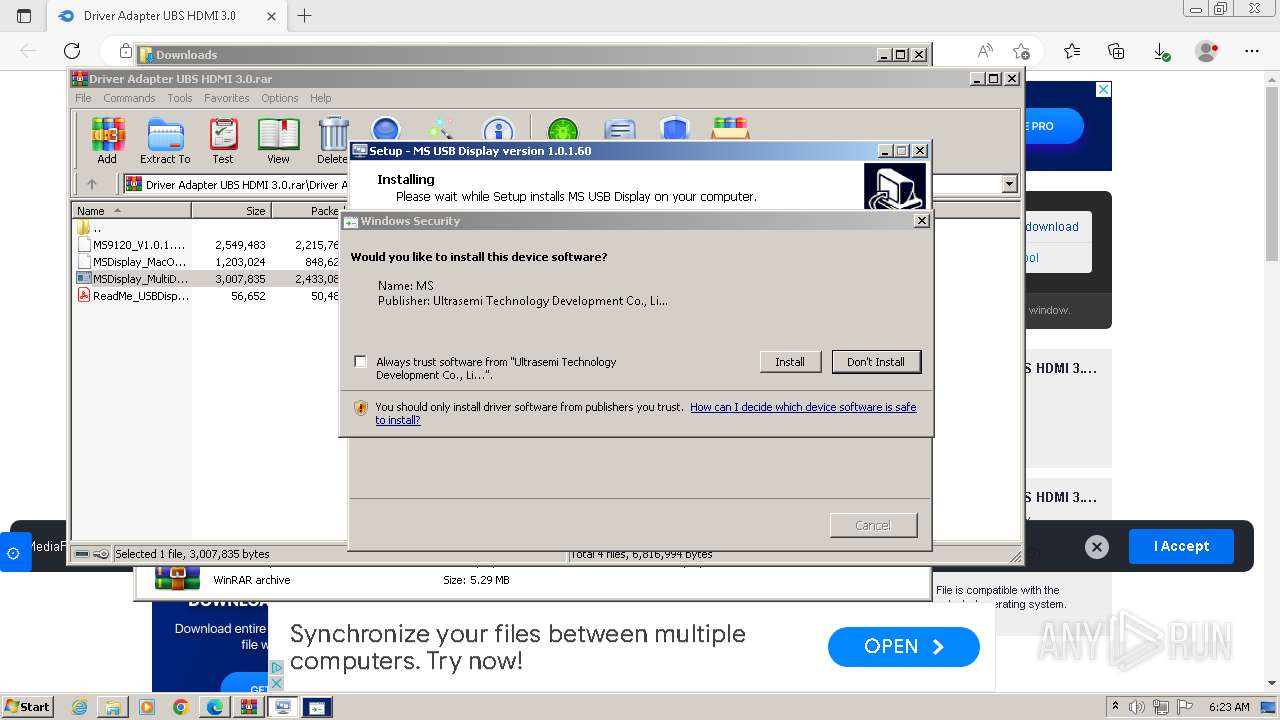
Task: Open the device software safety help link
Action: pos(646,413)
